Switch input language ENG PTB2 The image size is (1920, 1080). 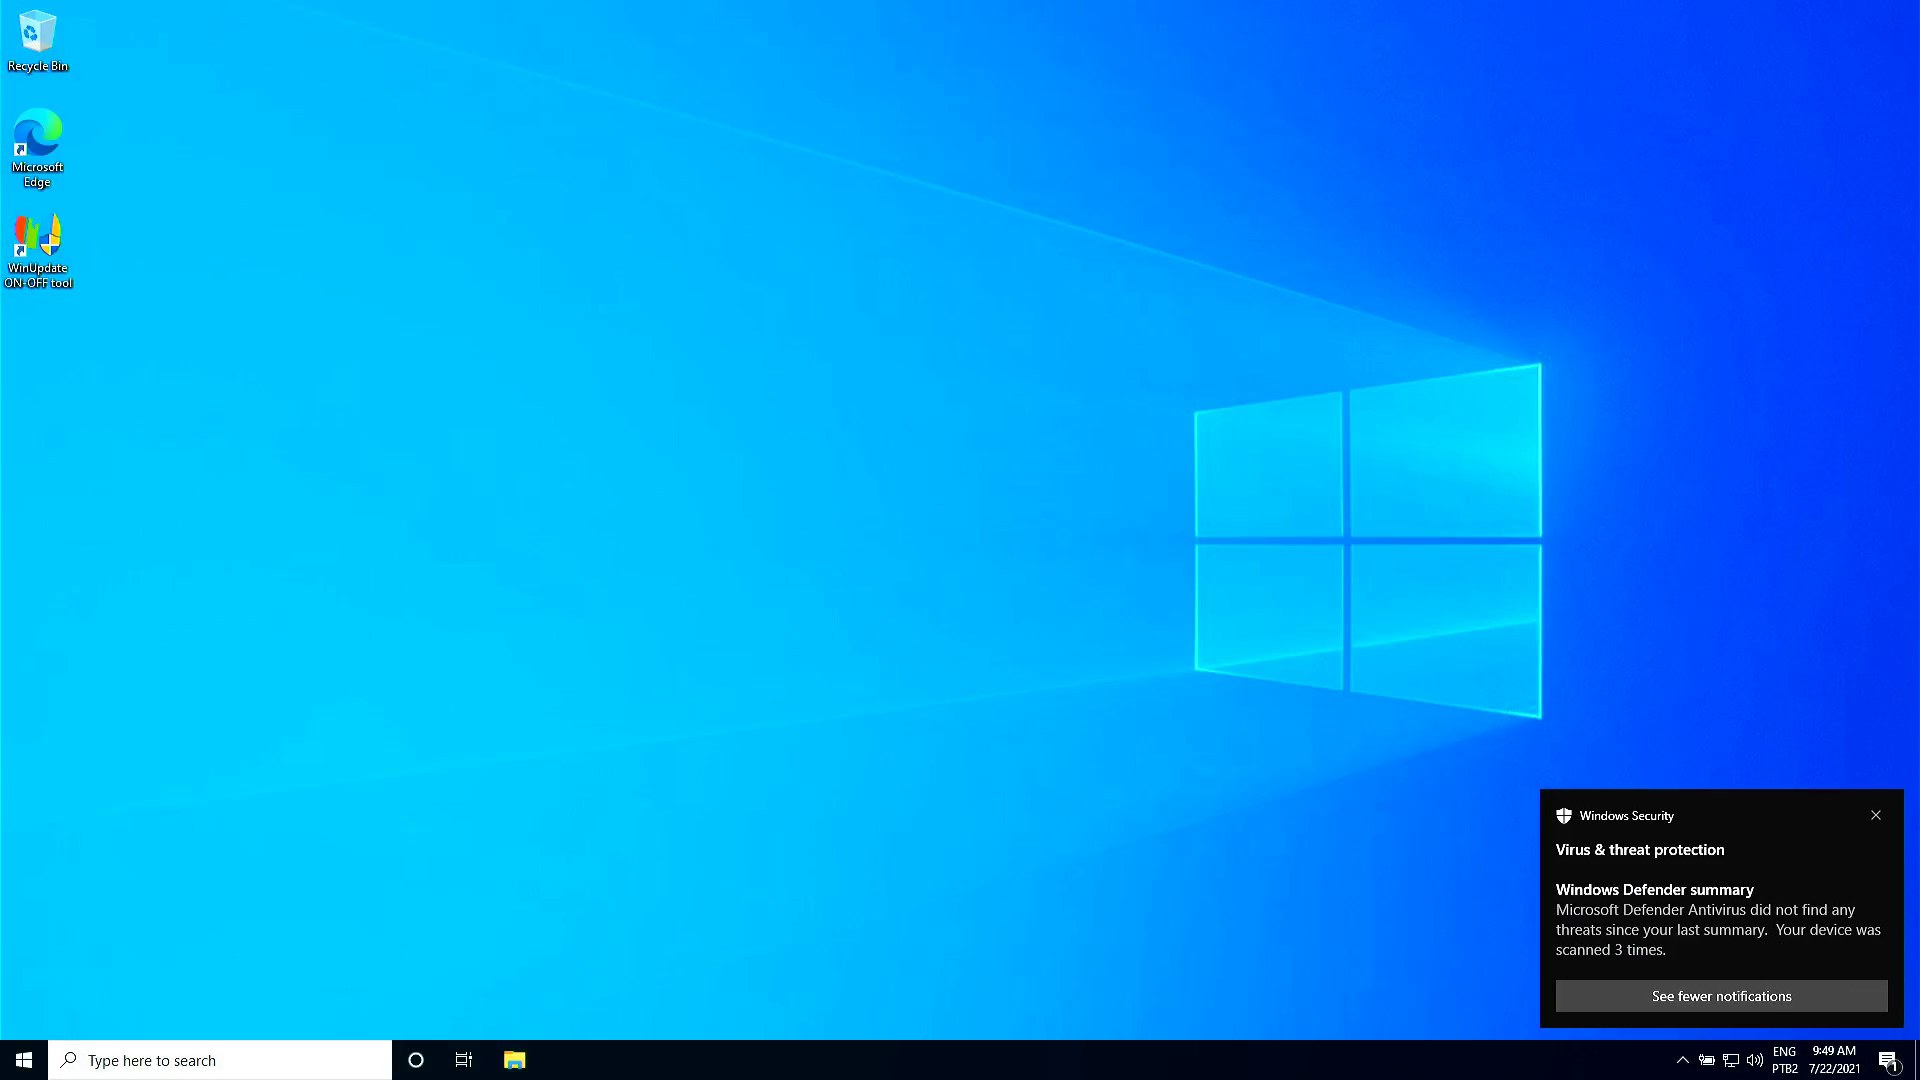(1785, 1060)
